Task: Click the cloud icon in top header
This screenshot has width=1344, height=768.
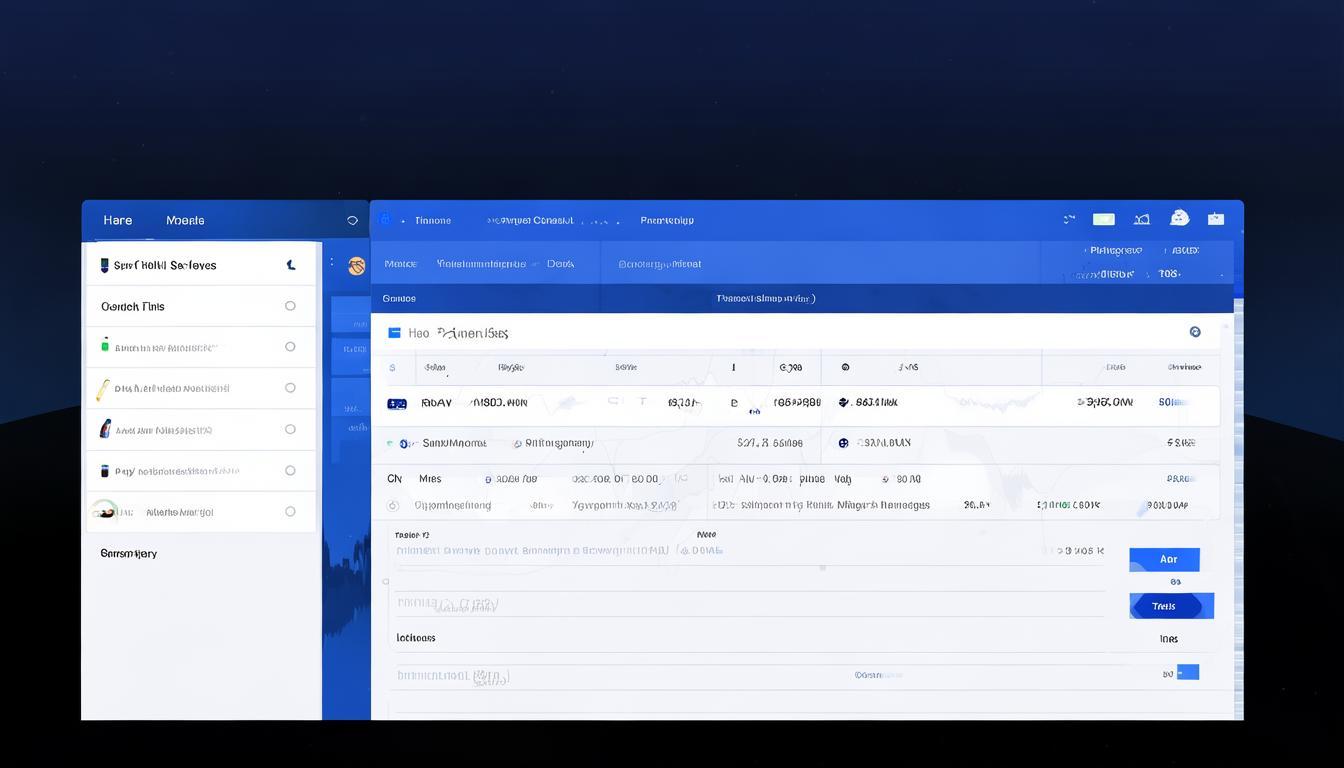Action: (1179, 218)
